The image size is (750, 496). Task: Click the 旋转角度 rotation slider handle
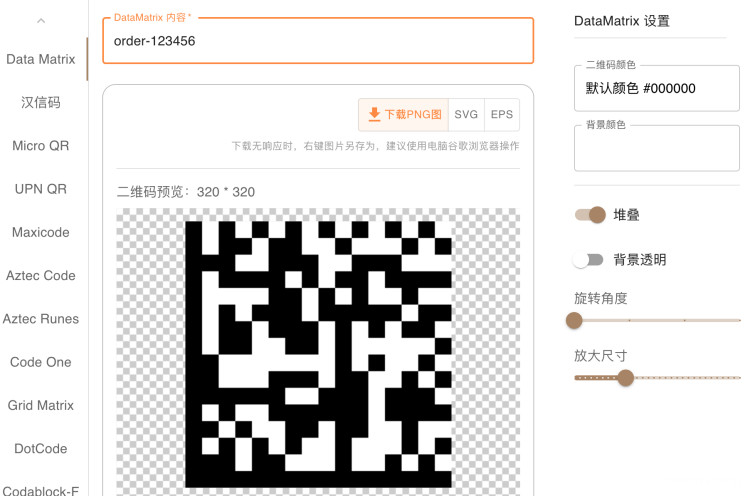574,320
